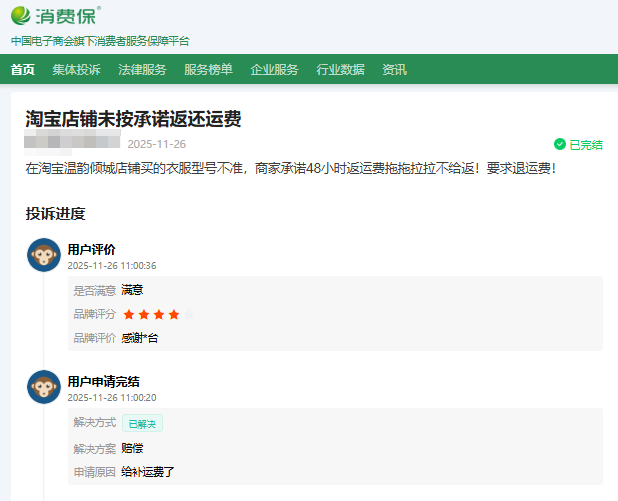Click the monkey avatar beside 用户评价
618x501 pixels.
pos(44,255)
